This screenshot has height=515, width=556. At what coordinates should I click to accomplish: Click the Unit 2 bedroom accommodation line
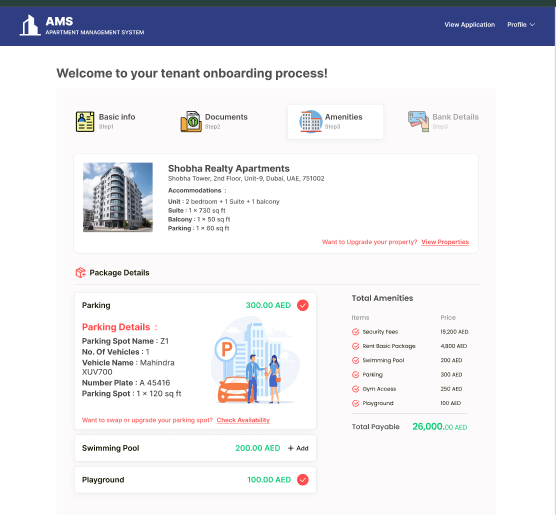click(224, 201)
